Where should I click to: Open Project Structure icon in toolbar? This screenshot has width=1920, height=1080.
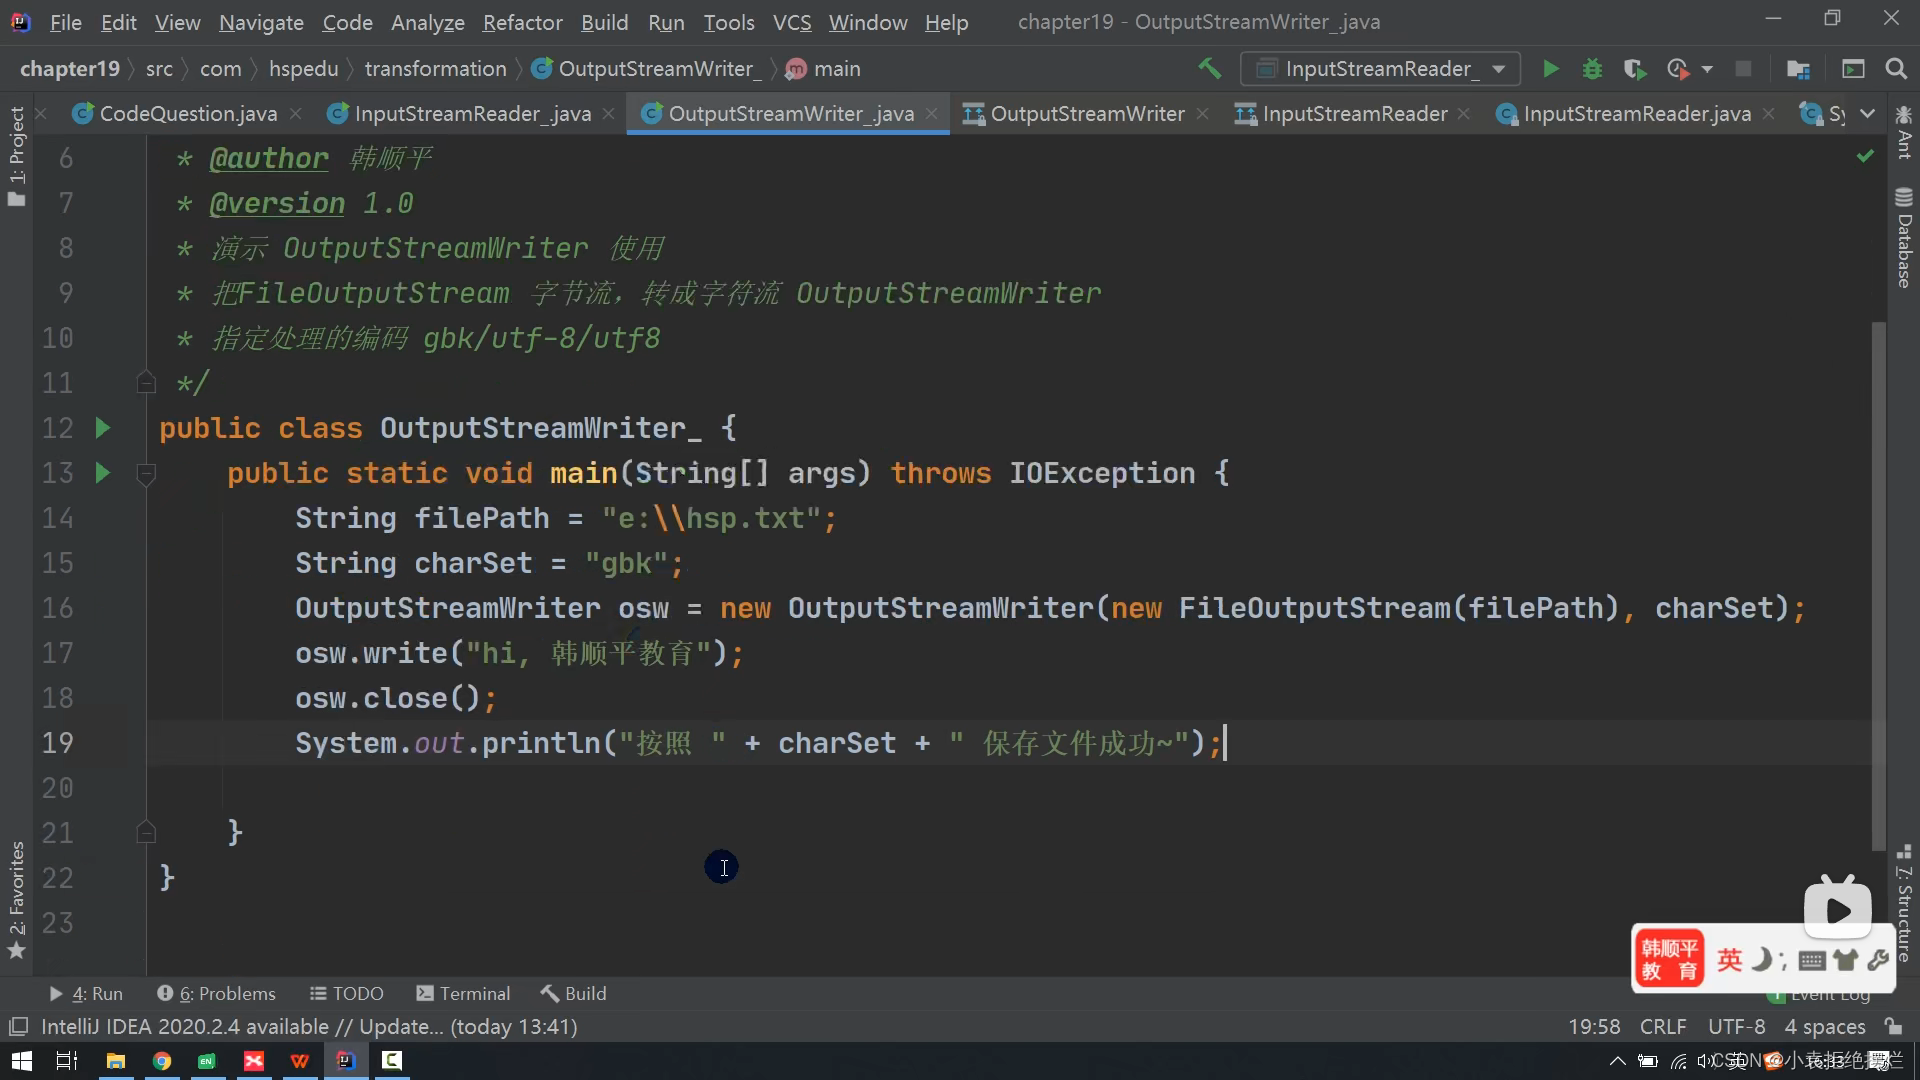[x=1798, y=69]
